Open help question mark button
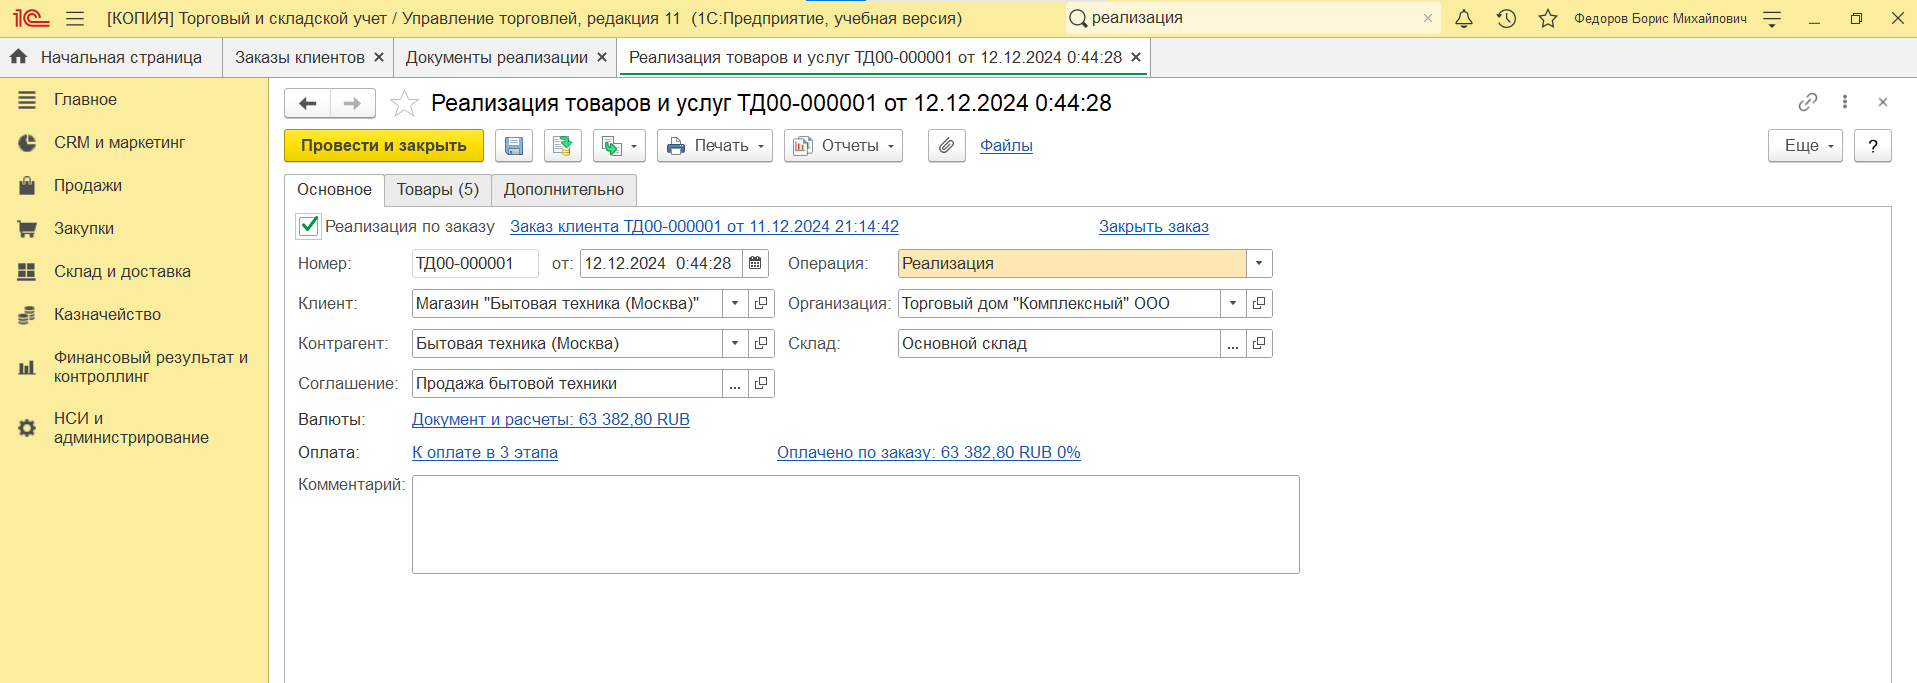Viewport: 1917px width, 683px height. pyautogui.click(x=1873, y=146)
